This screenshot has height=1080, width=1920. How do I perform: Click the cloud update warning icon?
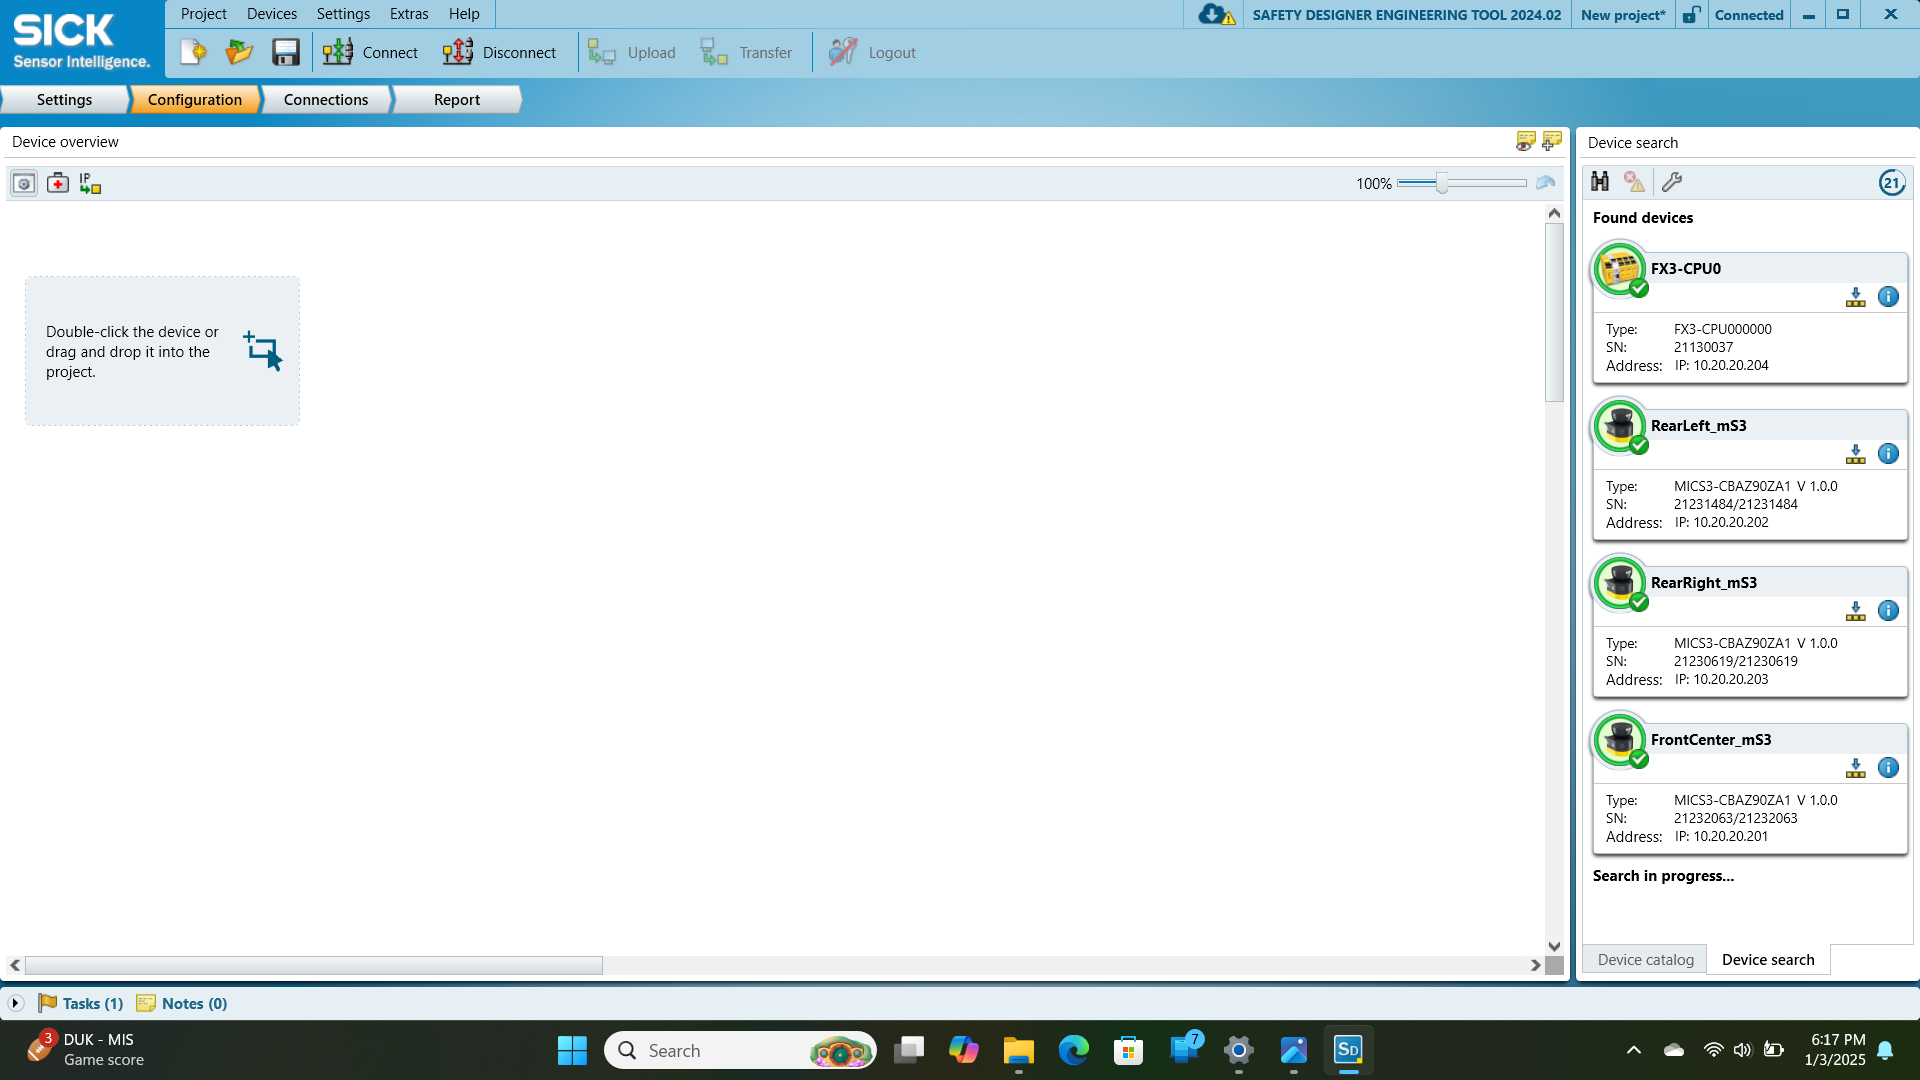coord(1216,14)
